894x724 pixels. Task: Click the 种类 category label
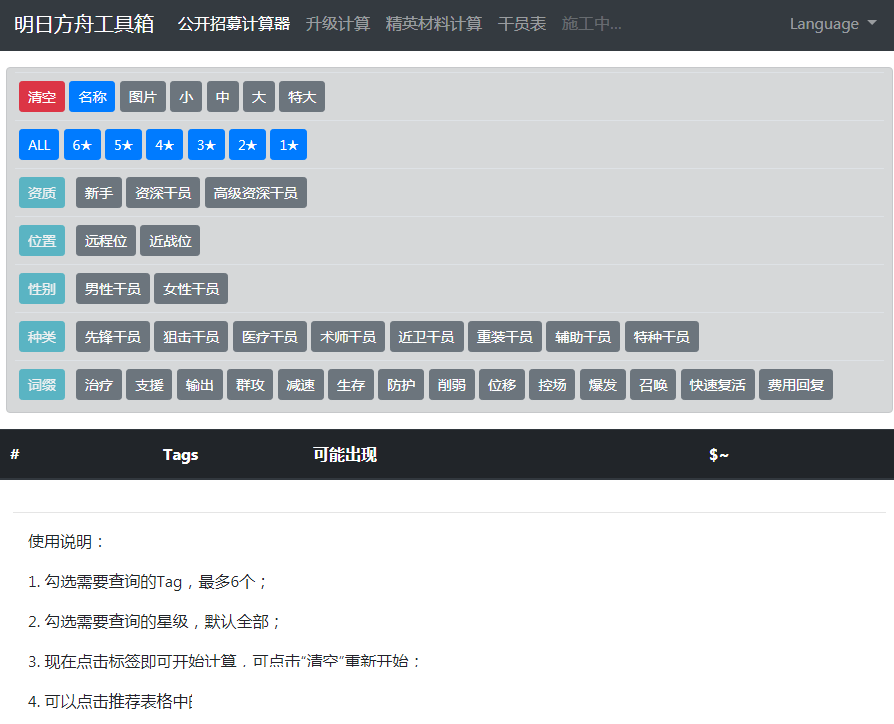tap(42, 336)
